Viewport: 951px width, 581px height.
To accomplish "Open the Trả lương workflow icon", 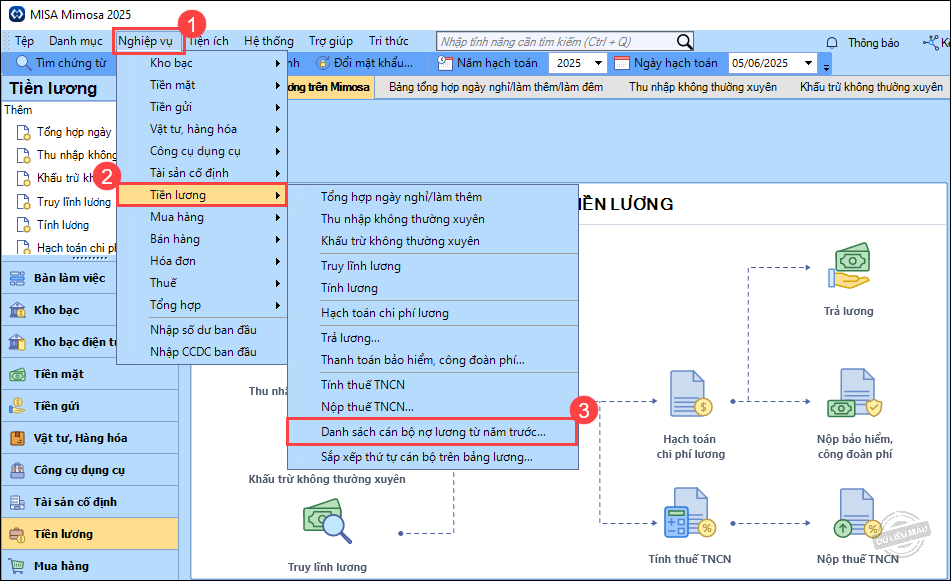I will [849, 266].
